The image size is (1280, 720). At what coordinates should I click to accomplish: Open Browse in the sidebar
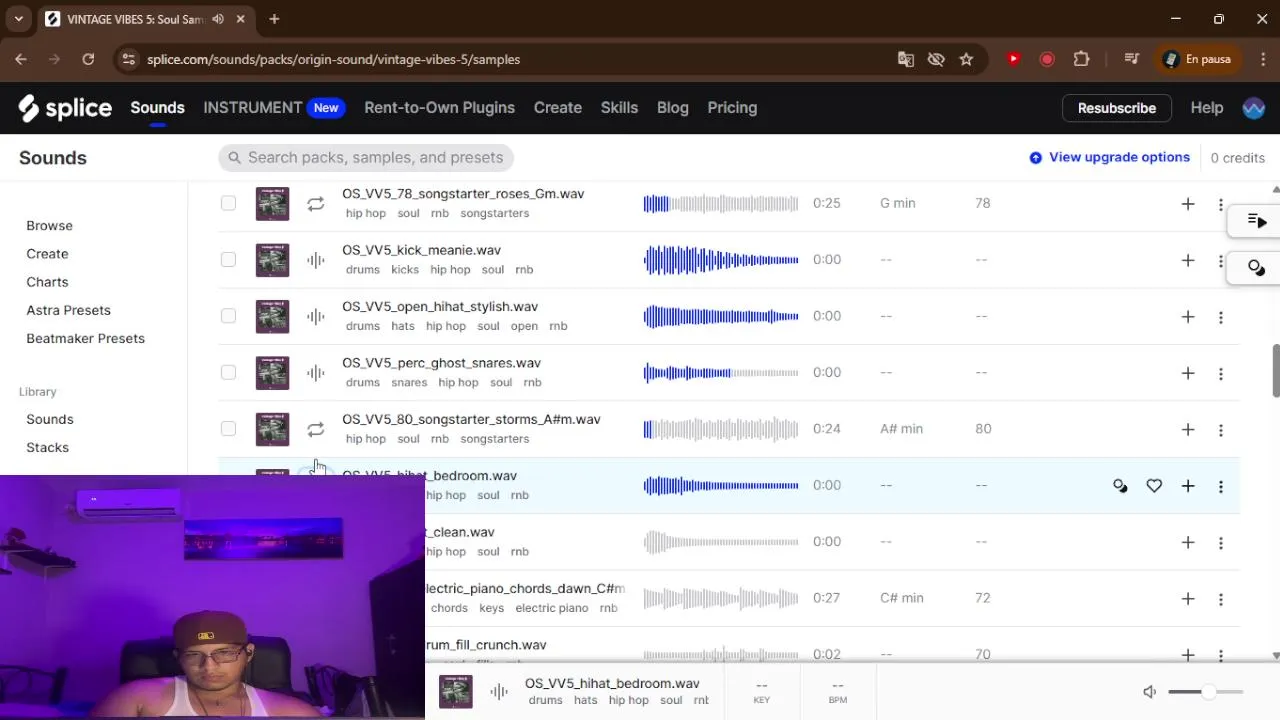point(49,226)
